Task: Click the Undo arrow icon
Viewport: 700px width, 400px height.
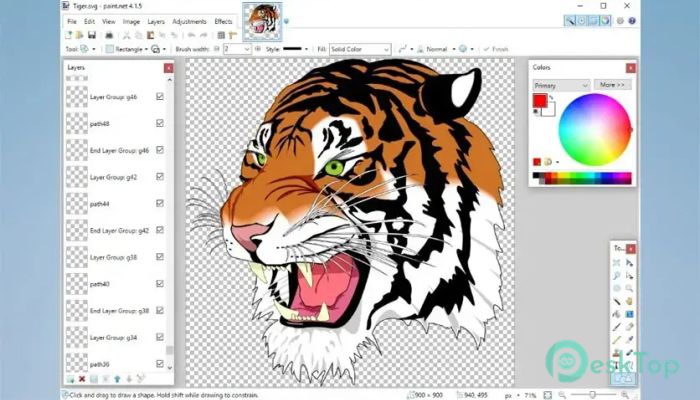Action: [x=191, y=35]
